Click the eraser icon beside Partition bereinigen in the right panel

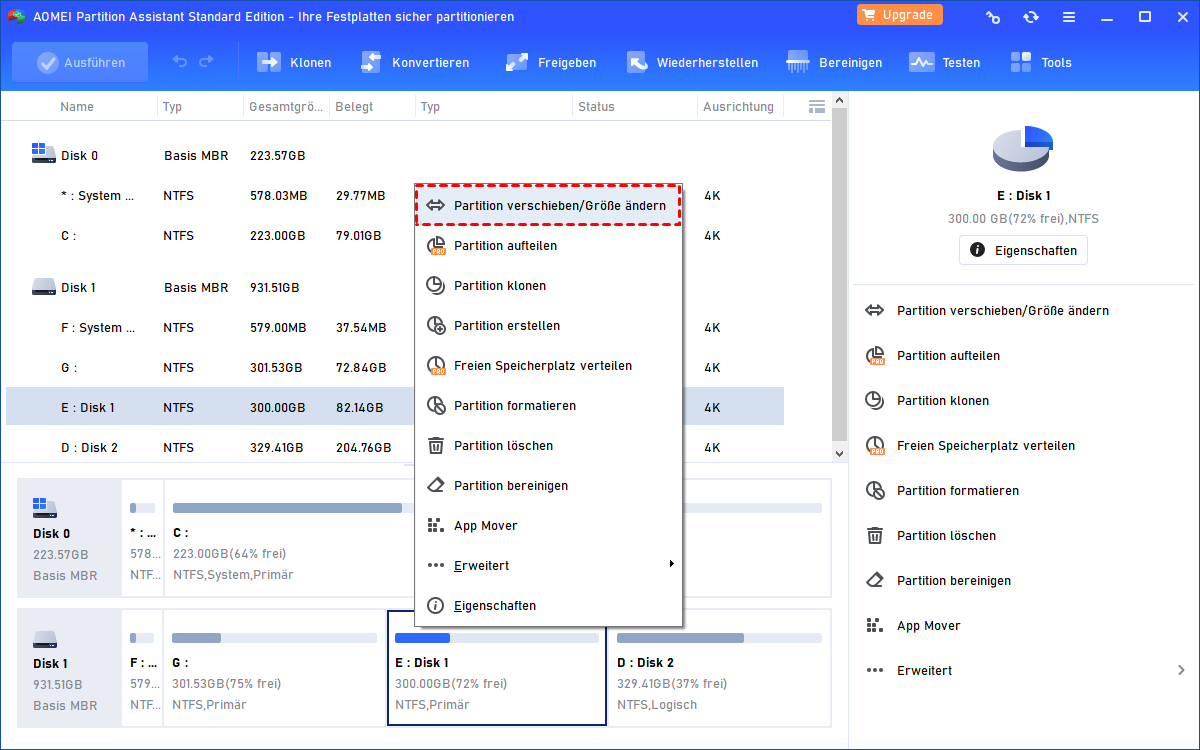pyautogui.click(x=875, y=581)
